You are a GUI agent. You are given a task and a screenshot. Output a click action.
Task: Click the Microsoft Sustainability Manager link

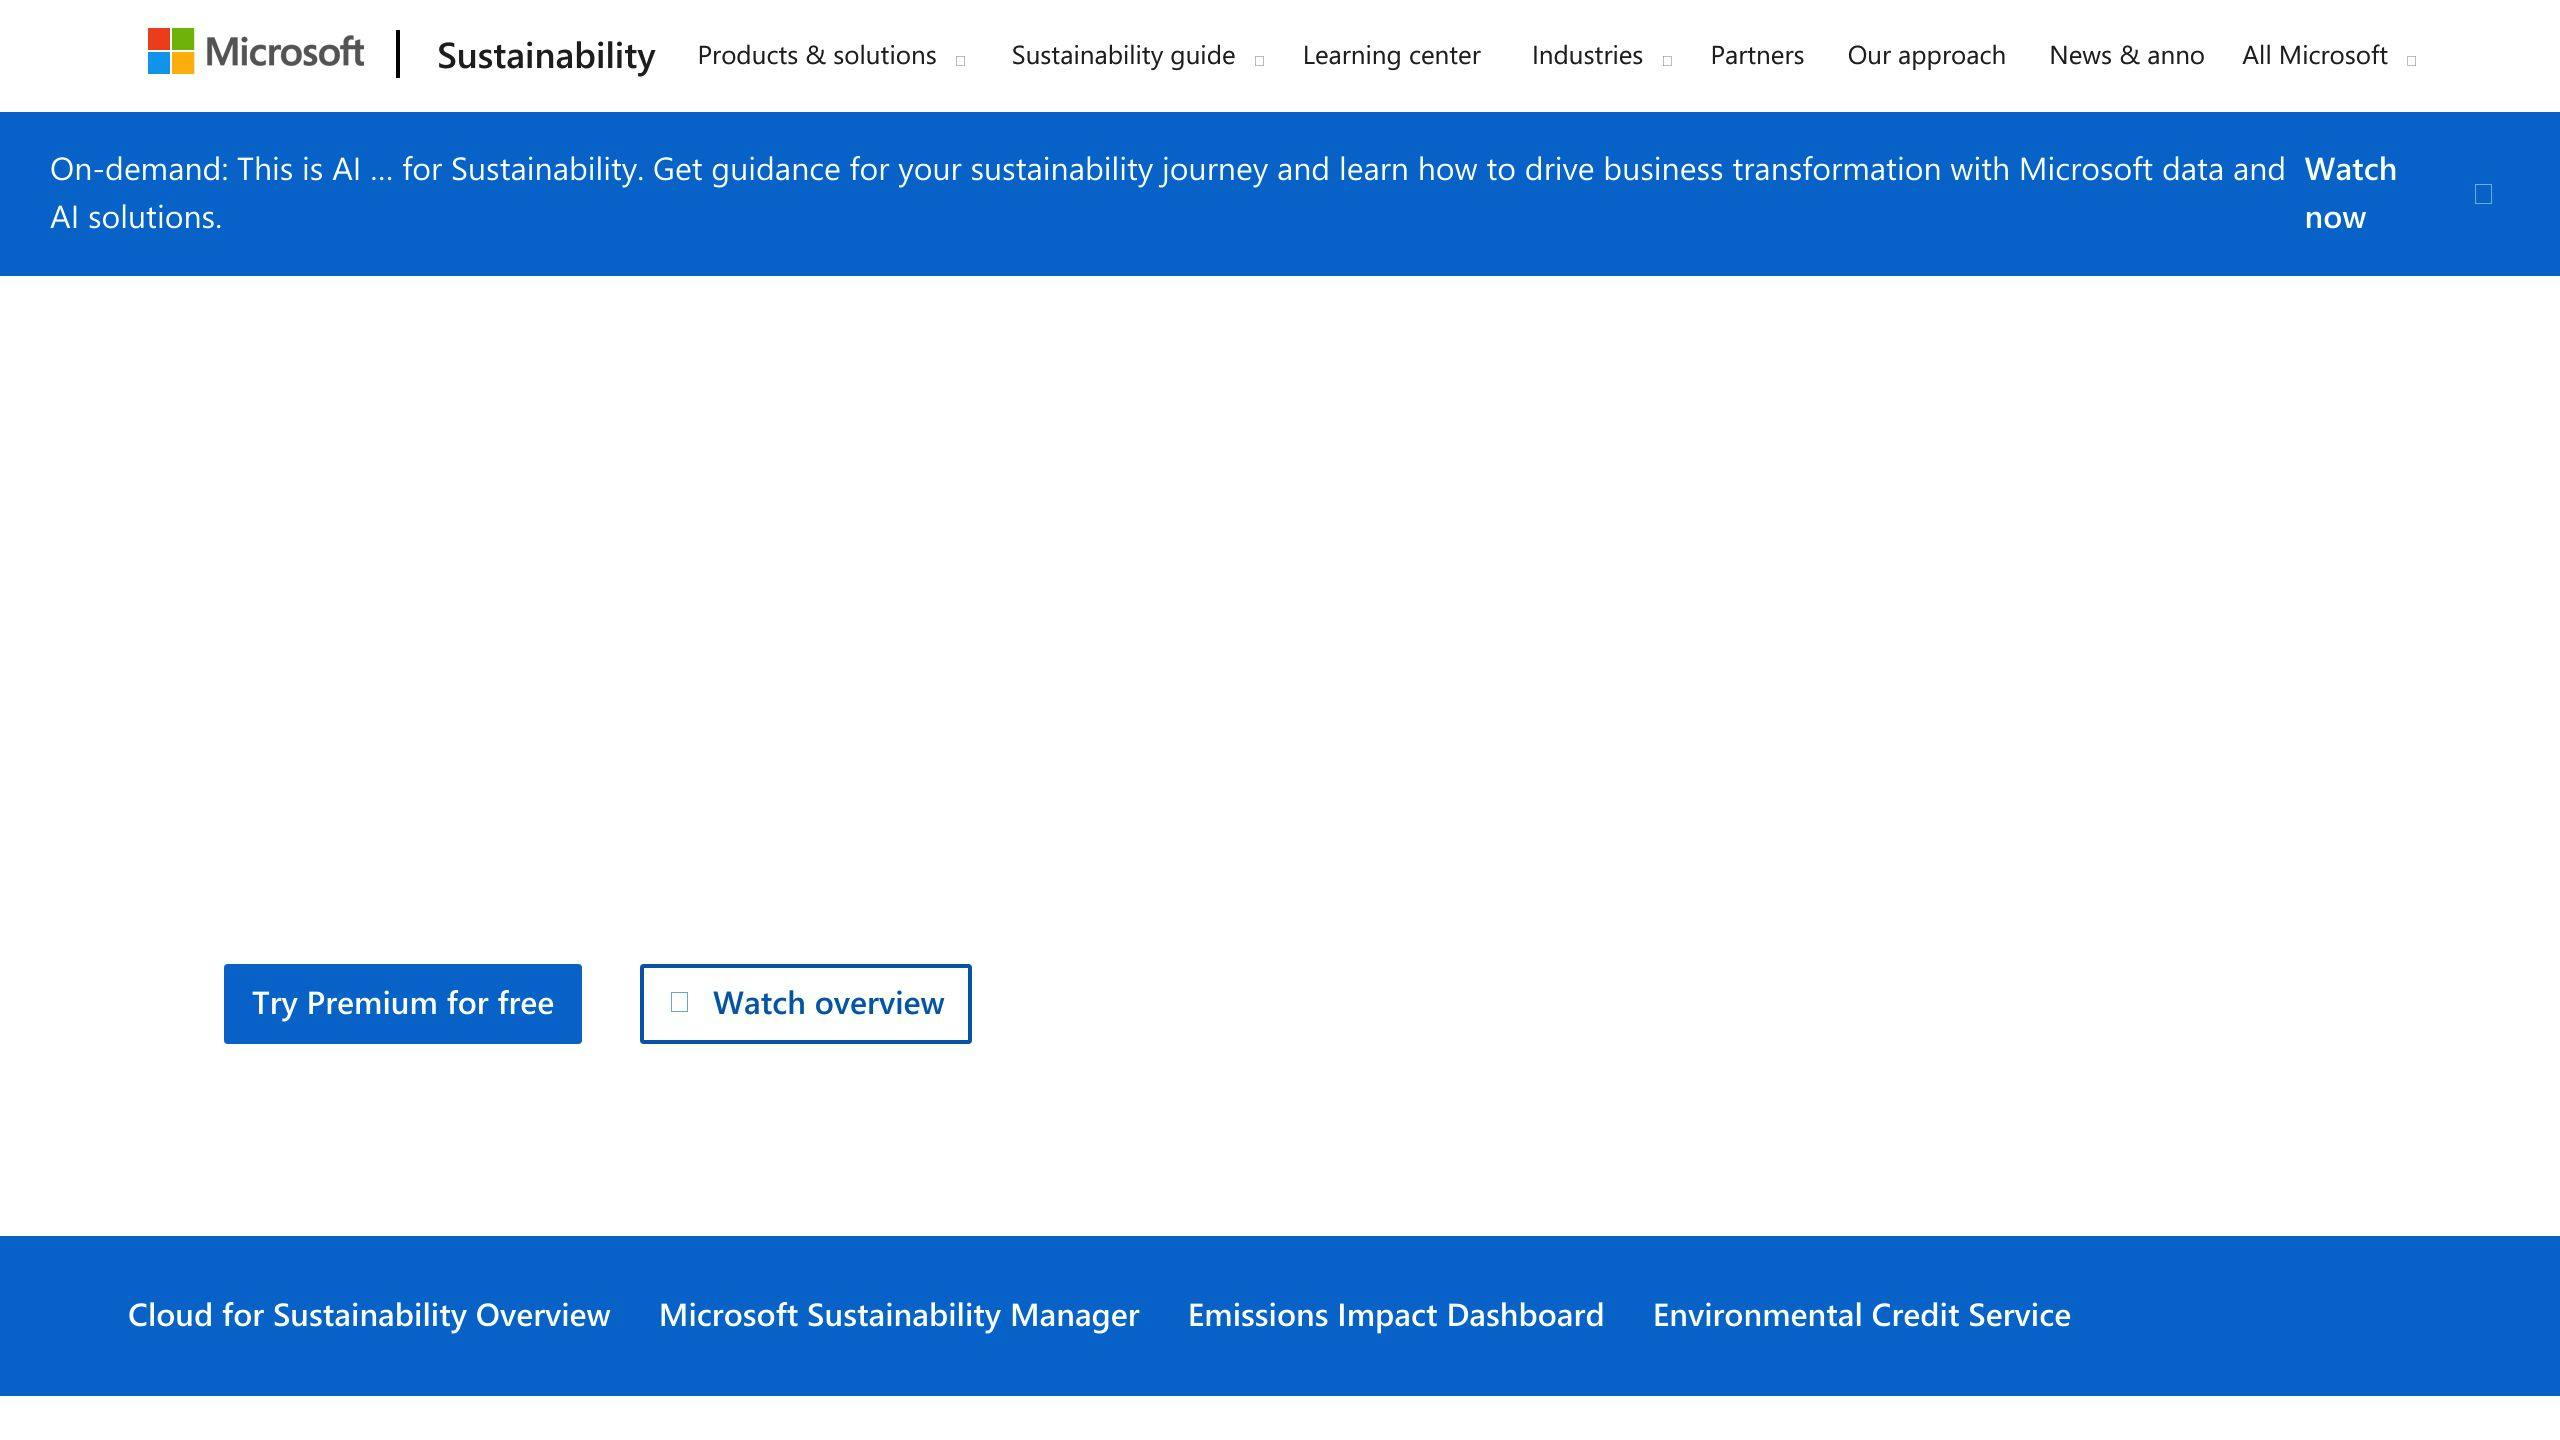898,1315
